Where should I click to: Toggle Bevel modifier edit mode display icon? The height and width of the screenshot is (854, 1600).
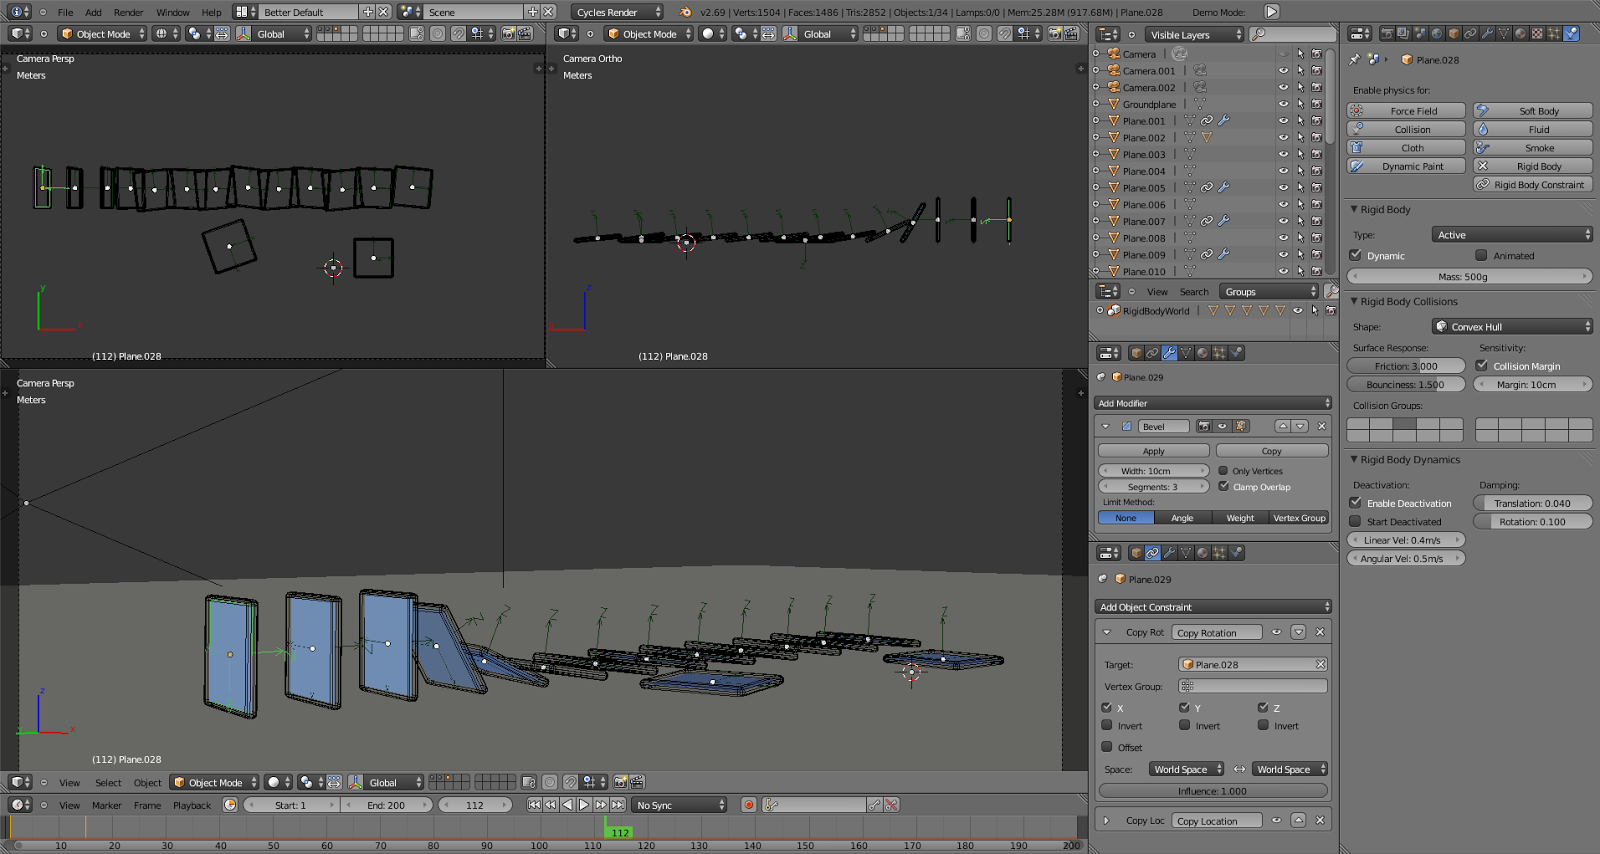(x=1240, y=426)
